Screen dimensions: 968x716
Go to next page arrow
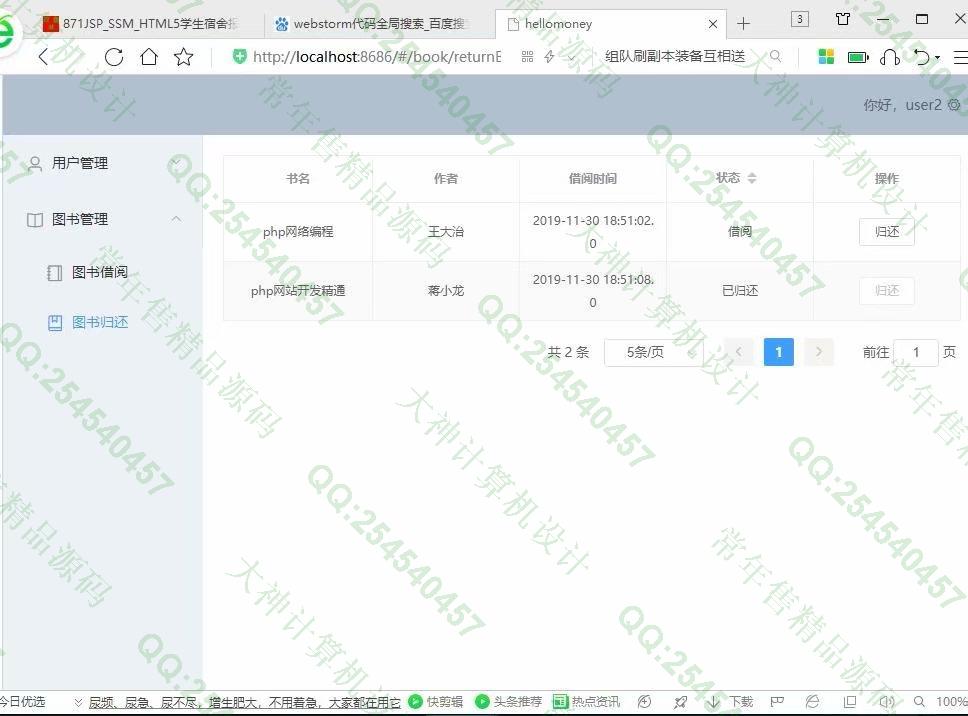pyautogui.click(x=819, y=352)
